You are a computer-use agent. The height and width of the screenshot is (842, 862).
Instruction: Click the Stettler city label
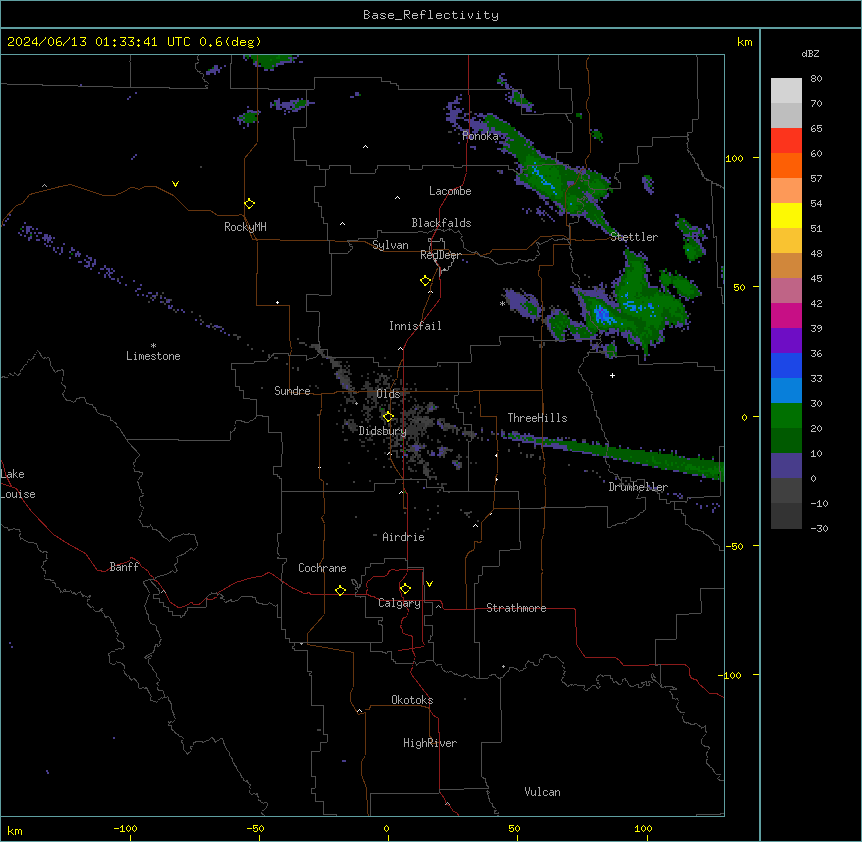(634, 237)
